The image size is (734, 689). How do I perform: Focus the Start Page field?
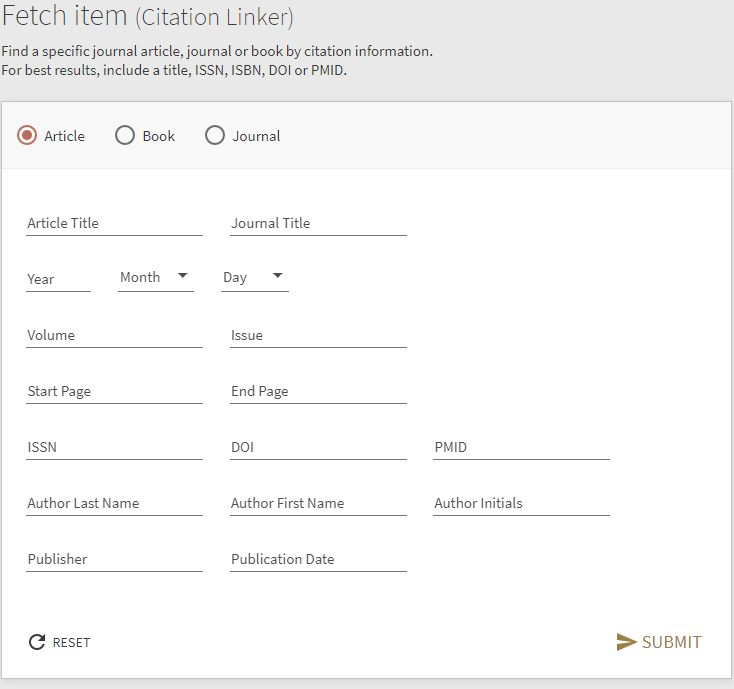click(114, 391)
